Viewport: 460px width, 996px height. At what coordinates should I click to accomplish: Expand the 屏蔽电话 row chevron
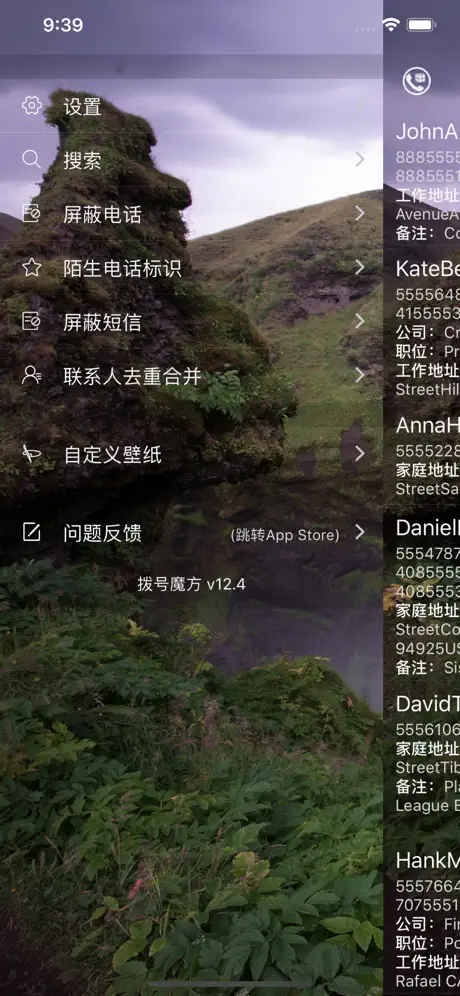tap(360, 213)
